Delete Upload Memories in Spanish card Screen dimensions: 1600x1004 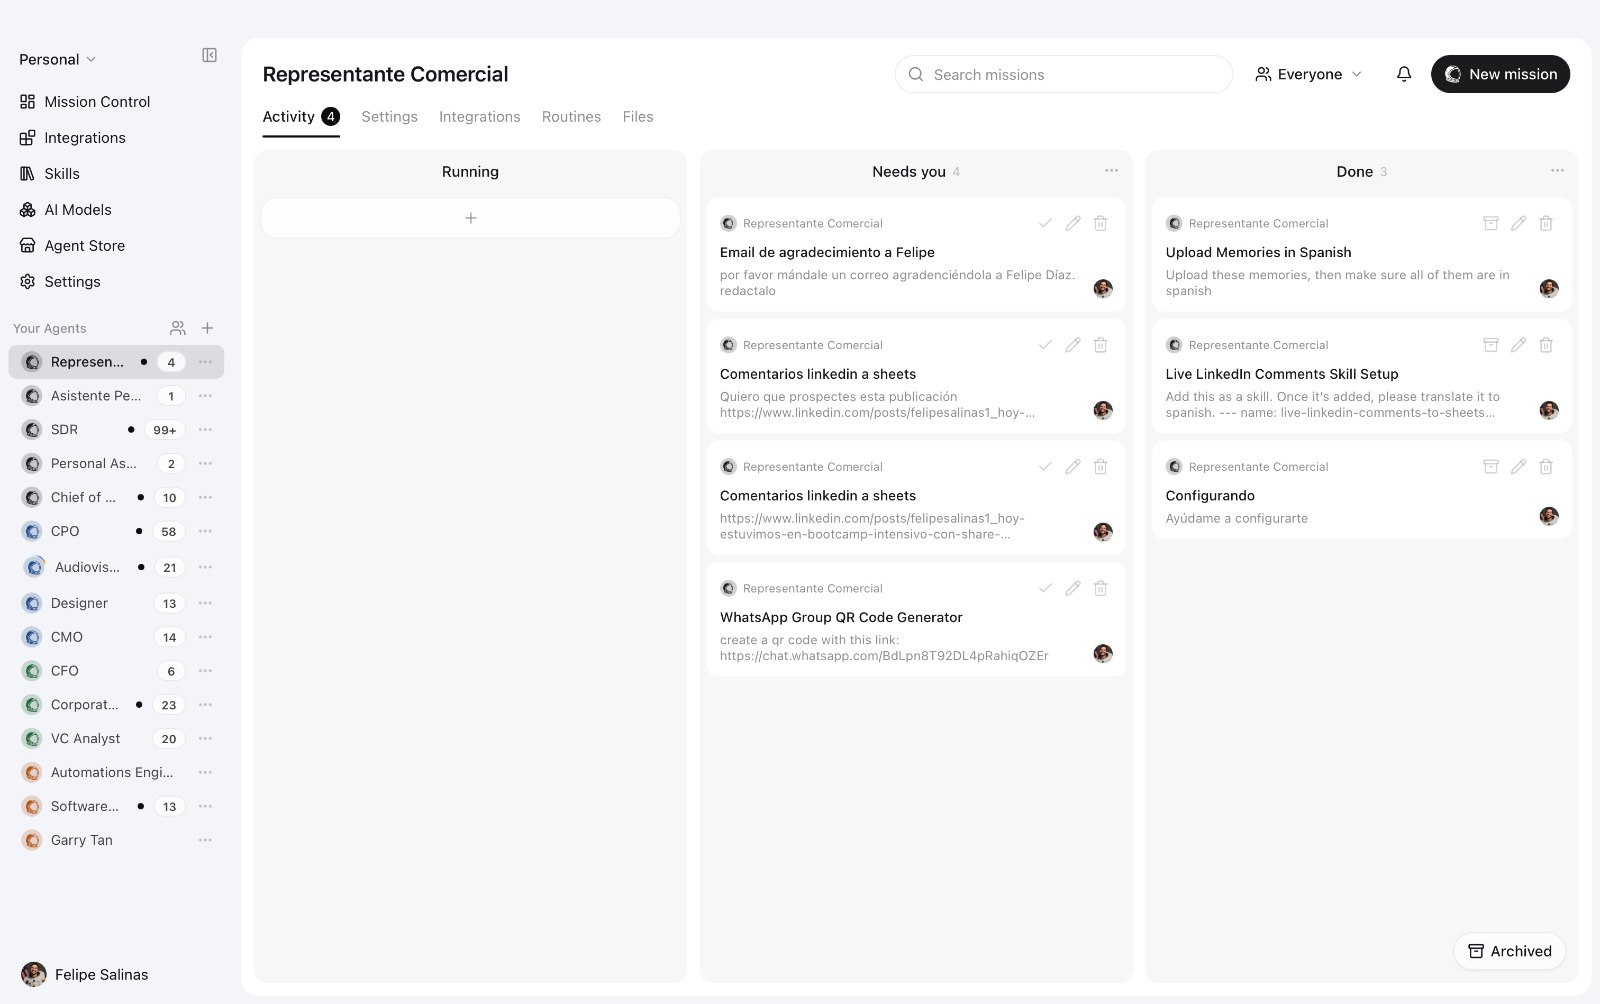[x=1546, y=223]
